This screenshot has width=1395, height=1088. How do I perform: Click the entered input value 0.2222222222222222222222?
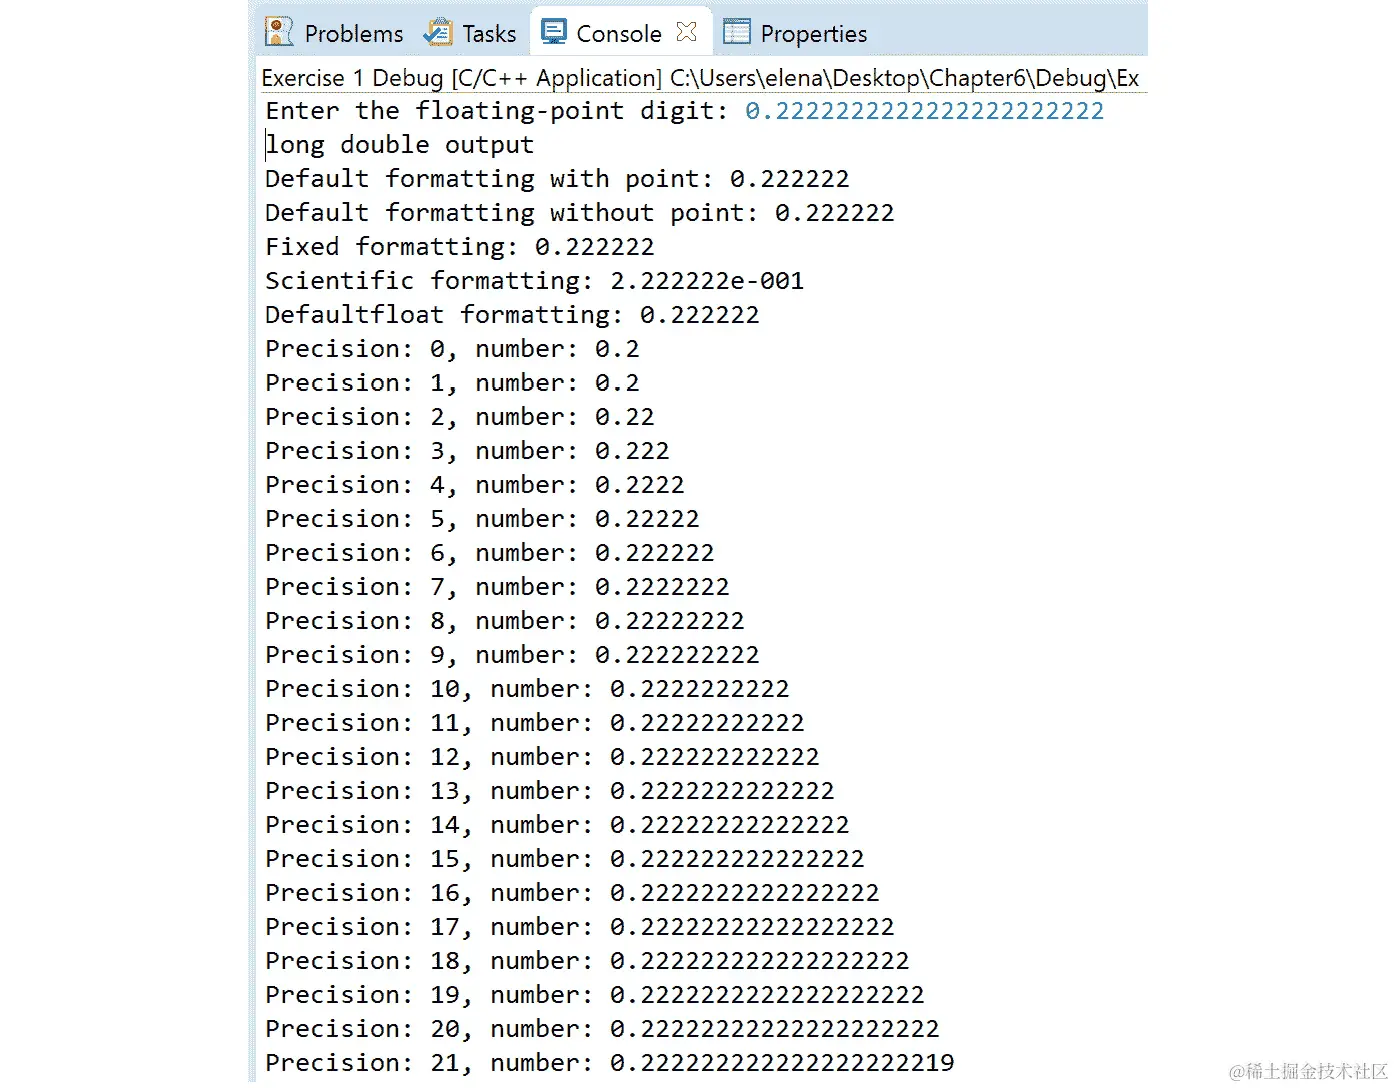[925, 111]
